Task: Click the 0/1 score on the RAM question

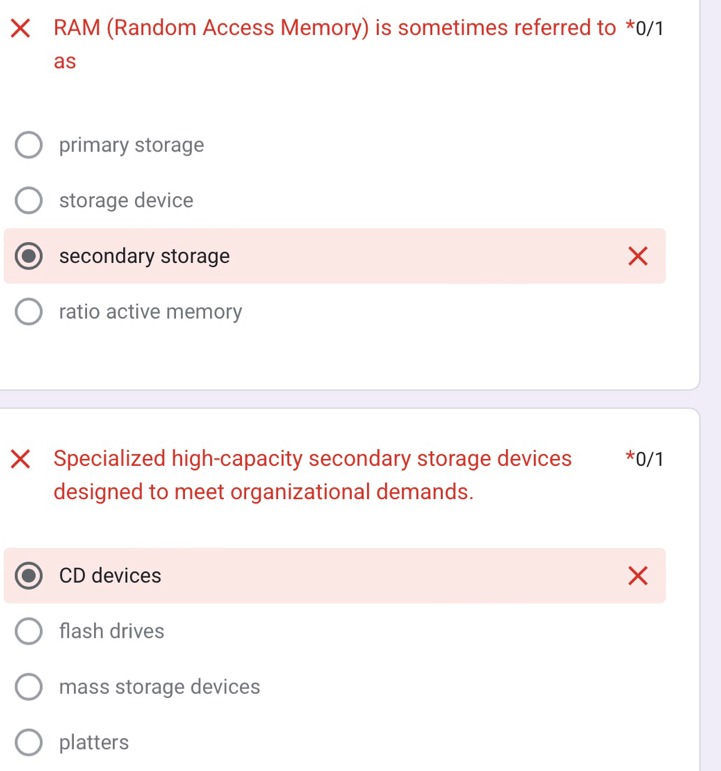Action: point(649,28)
